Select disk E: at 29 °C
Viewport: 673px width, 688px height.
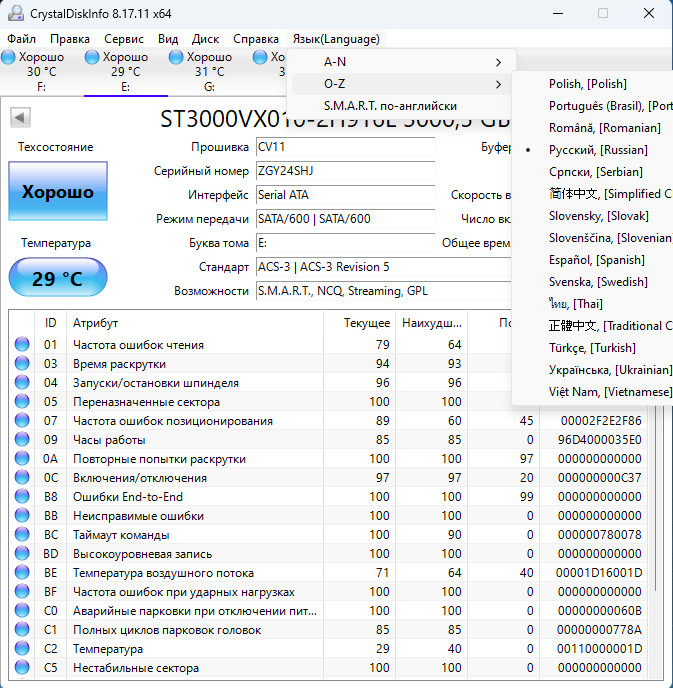(125, 72)
